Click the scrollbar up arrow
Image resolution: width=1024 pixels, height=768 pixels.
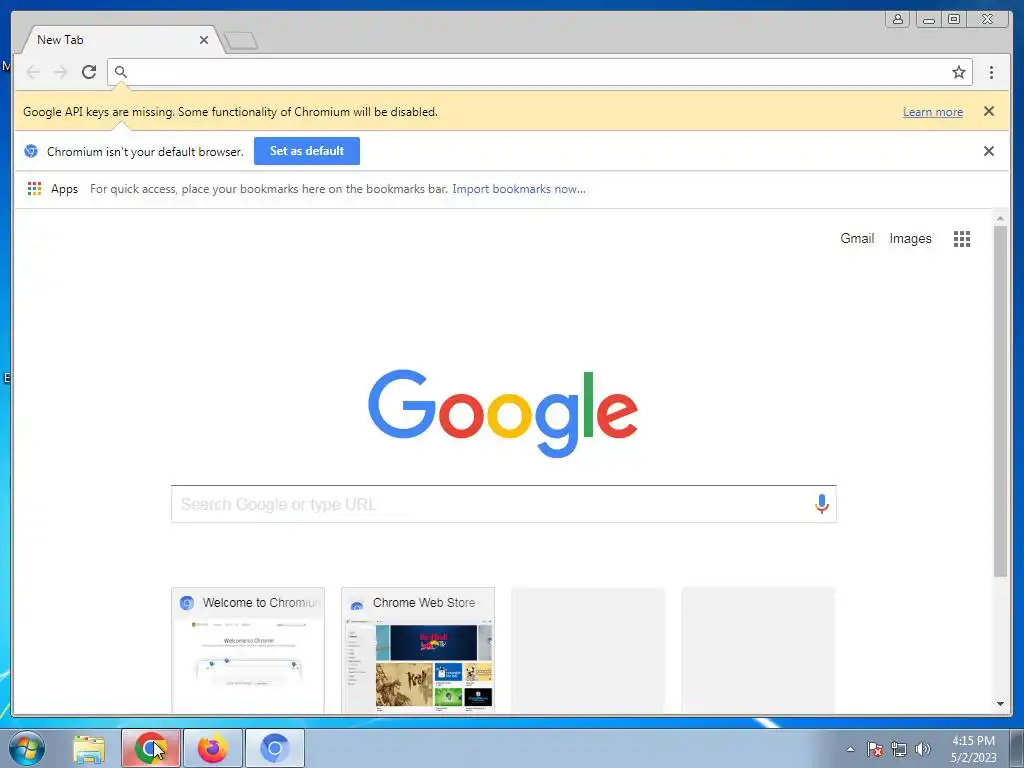click(1000, 218)
